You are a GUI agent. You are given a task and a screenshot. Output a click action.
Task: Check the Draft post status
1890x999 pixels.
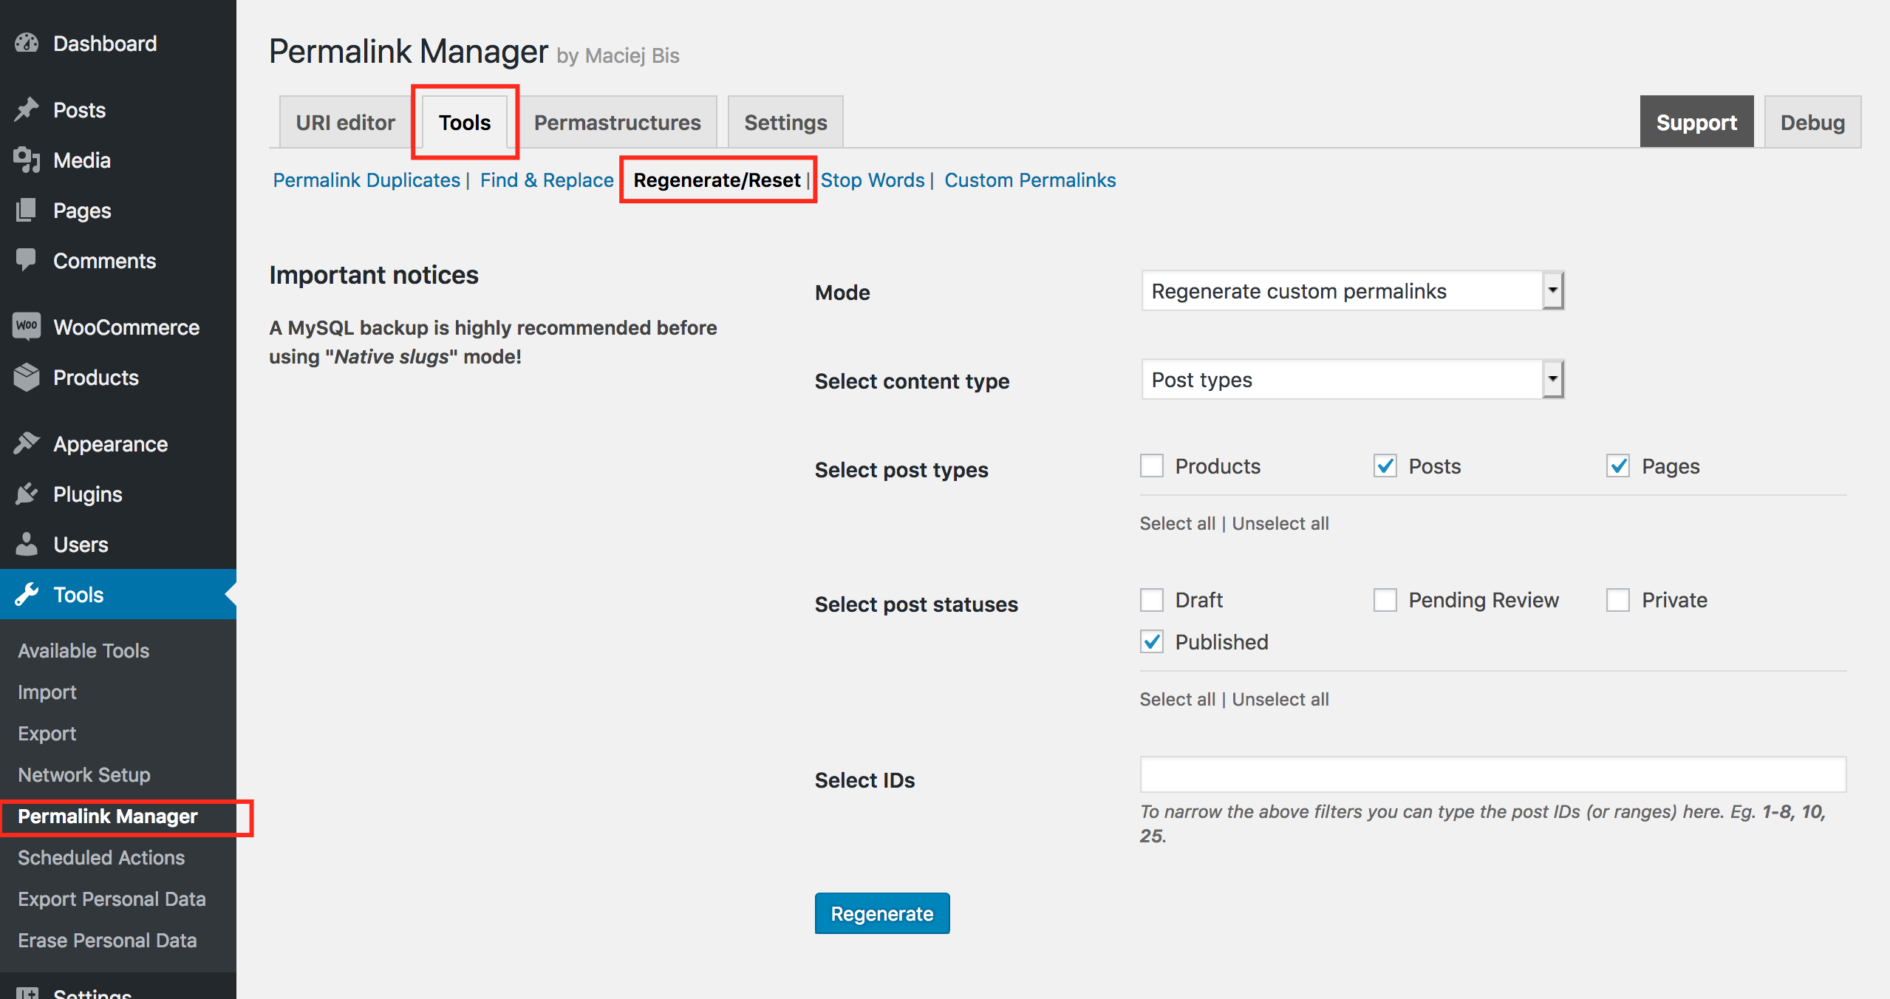(1151, 599)
